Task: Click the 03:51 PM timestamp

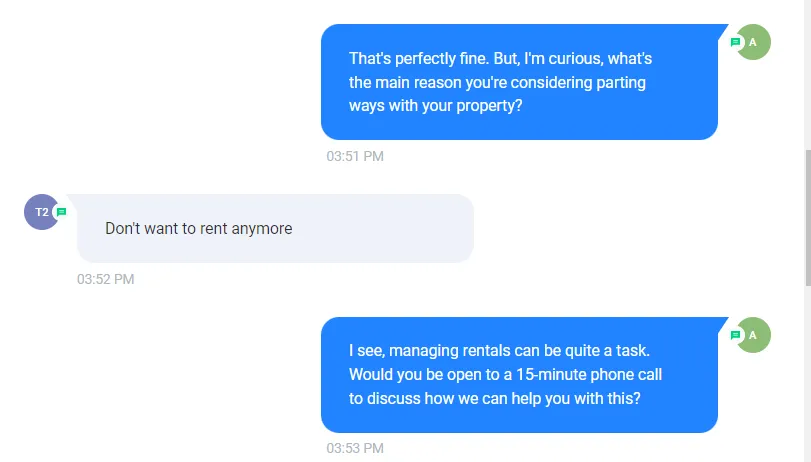Action: tap(355, 156)
